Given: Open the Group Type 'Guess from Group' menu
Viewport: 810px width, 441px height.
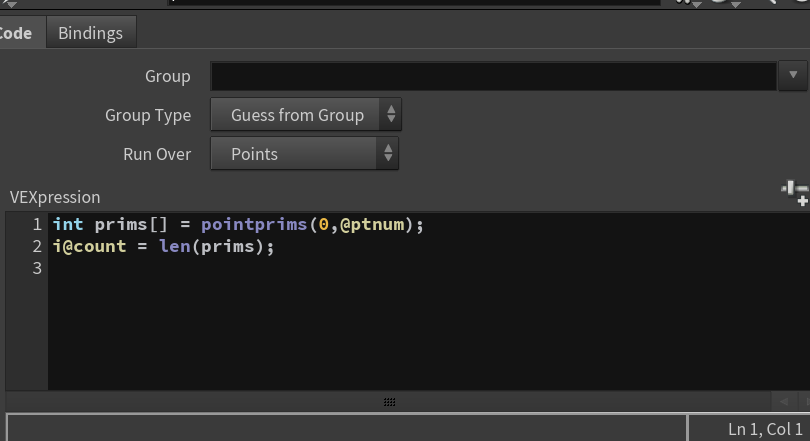Looking at the screenshot, I should [x=306, y=115].
